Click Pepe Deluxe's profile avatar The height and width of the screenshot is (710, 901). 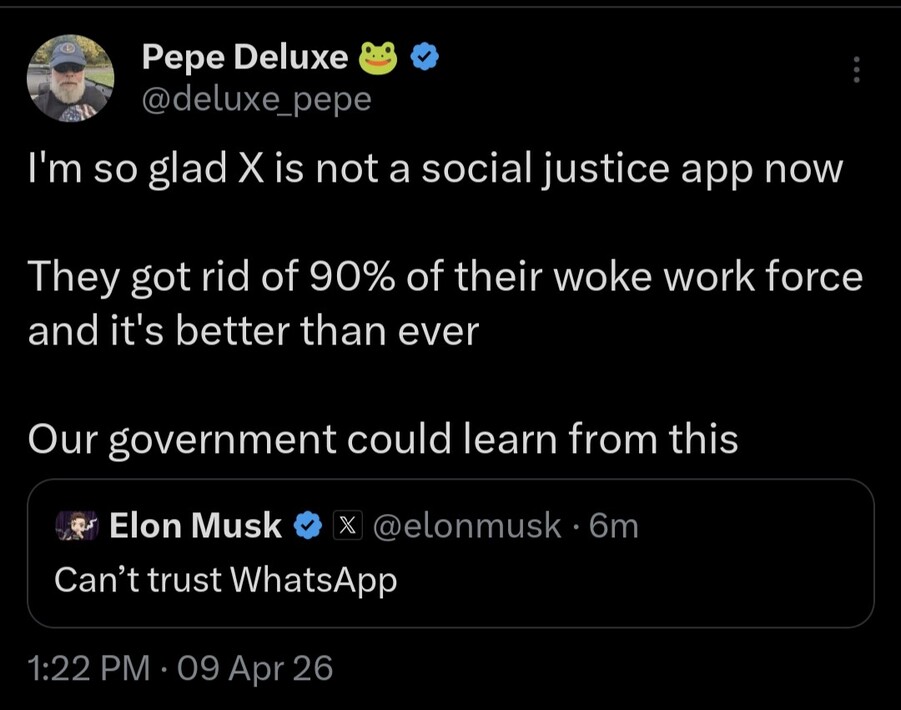70,79
